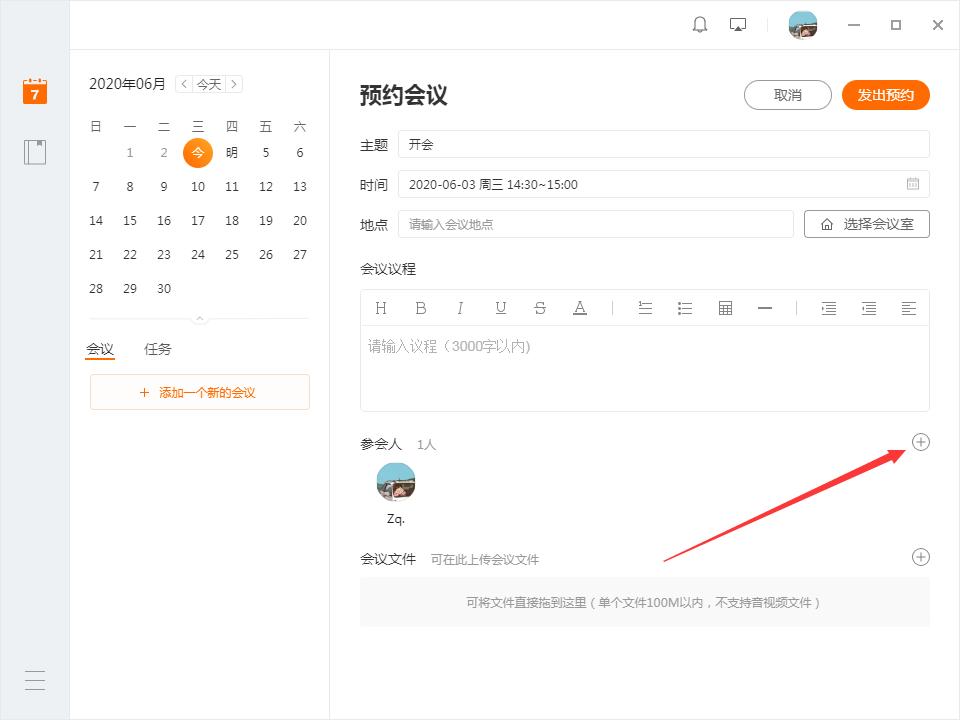This screenshot has width=960, height=720.
Task: Click the 发出预约 button
Action: [885, 95]
